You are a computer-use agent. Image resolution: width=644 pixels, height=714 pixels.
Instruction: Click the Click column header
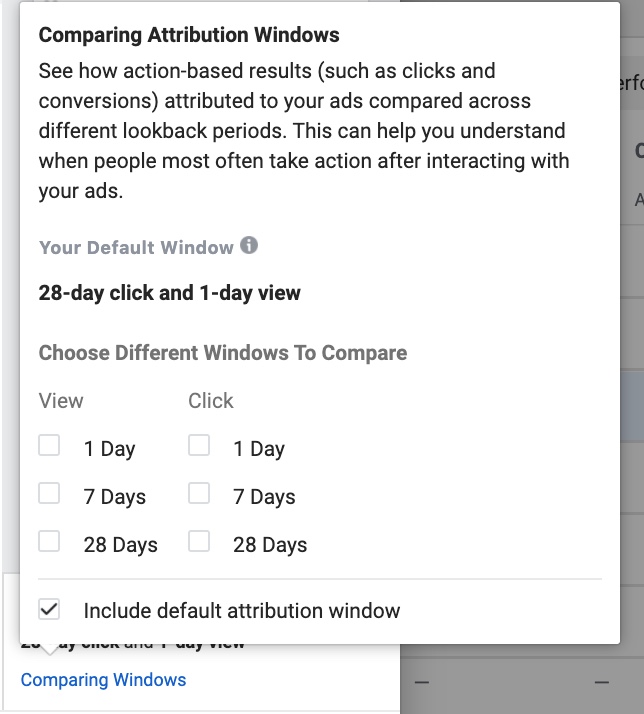coord(211,401)
